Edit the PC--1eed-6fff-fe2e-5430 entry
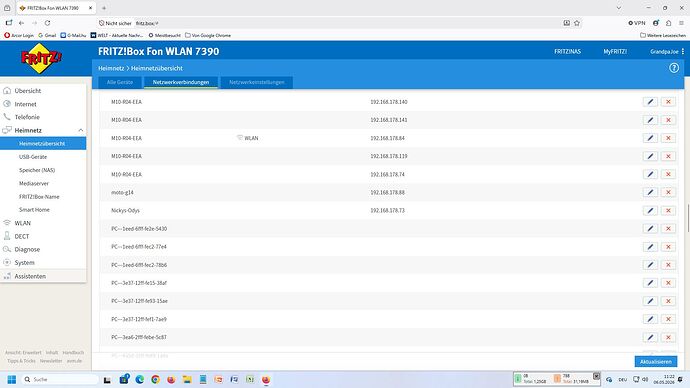The height and width of the screenshot is (388, 690). point(650,228)
